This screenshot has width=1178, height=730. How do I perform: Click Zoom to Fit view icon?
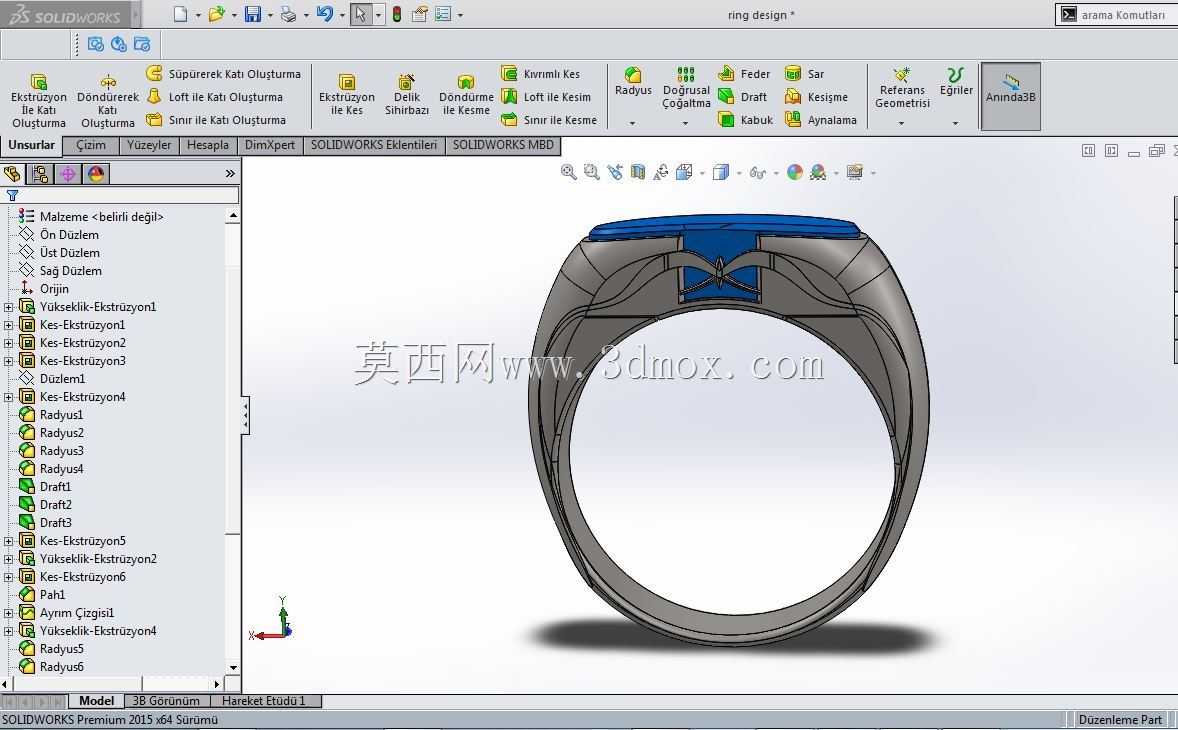pyautogui.click(x=569, y=172)
